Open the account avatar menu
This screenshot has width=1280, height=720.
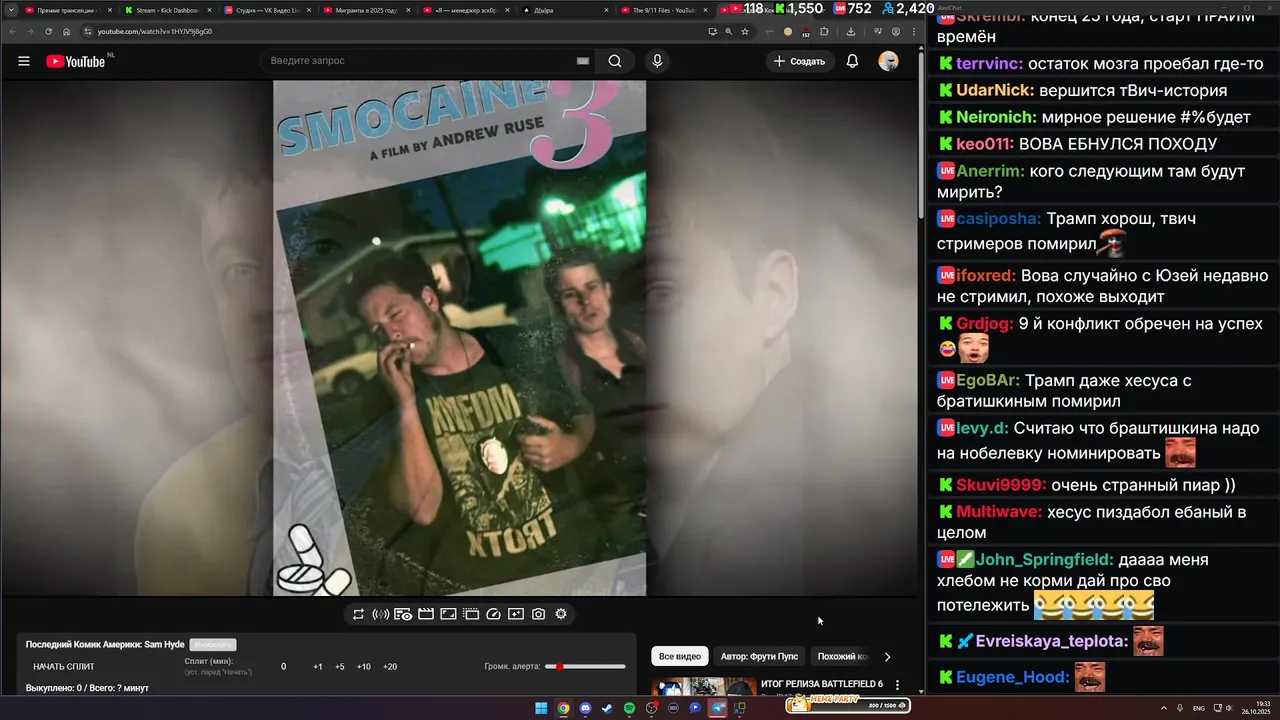(x=888, y=61)
